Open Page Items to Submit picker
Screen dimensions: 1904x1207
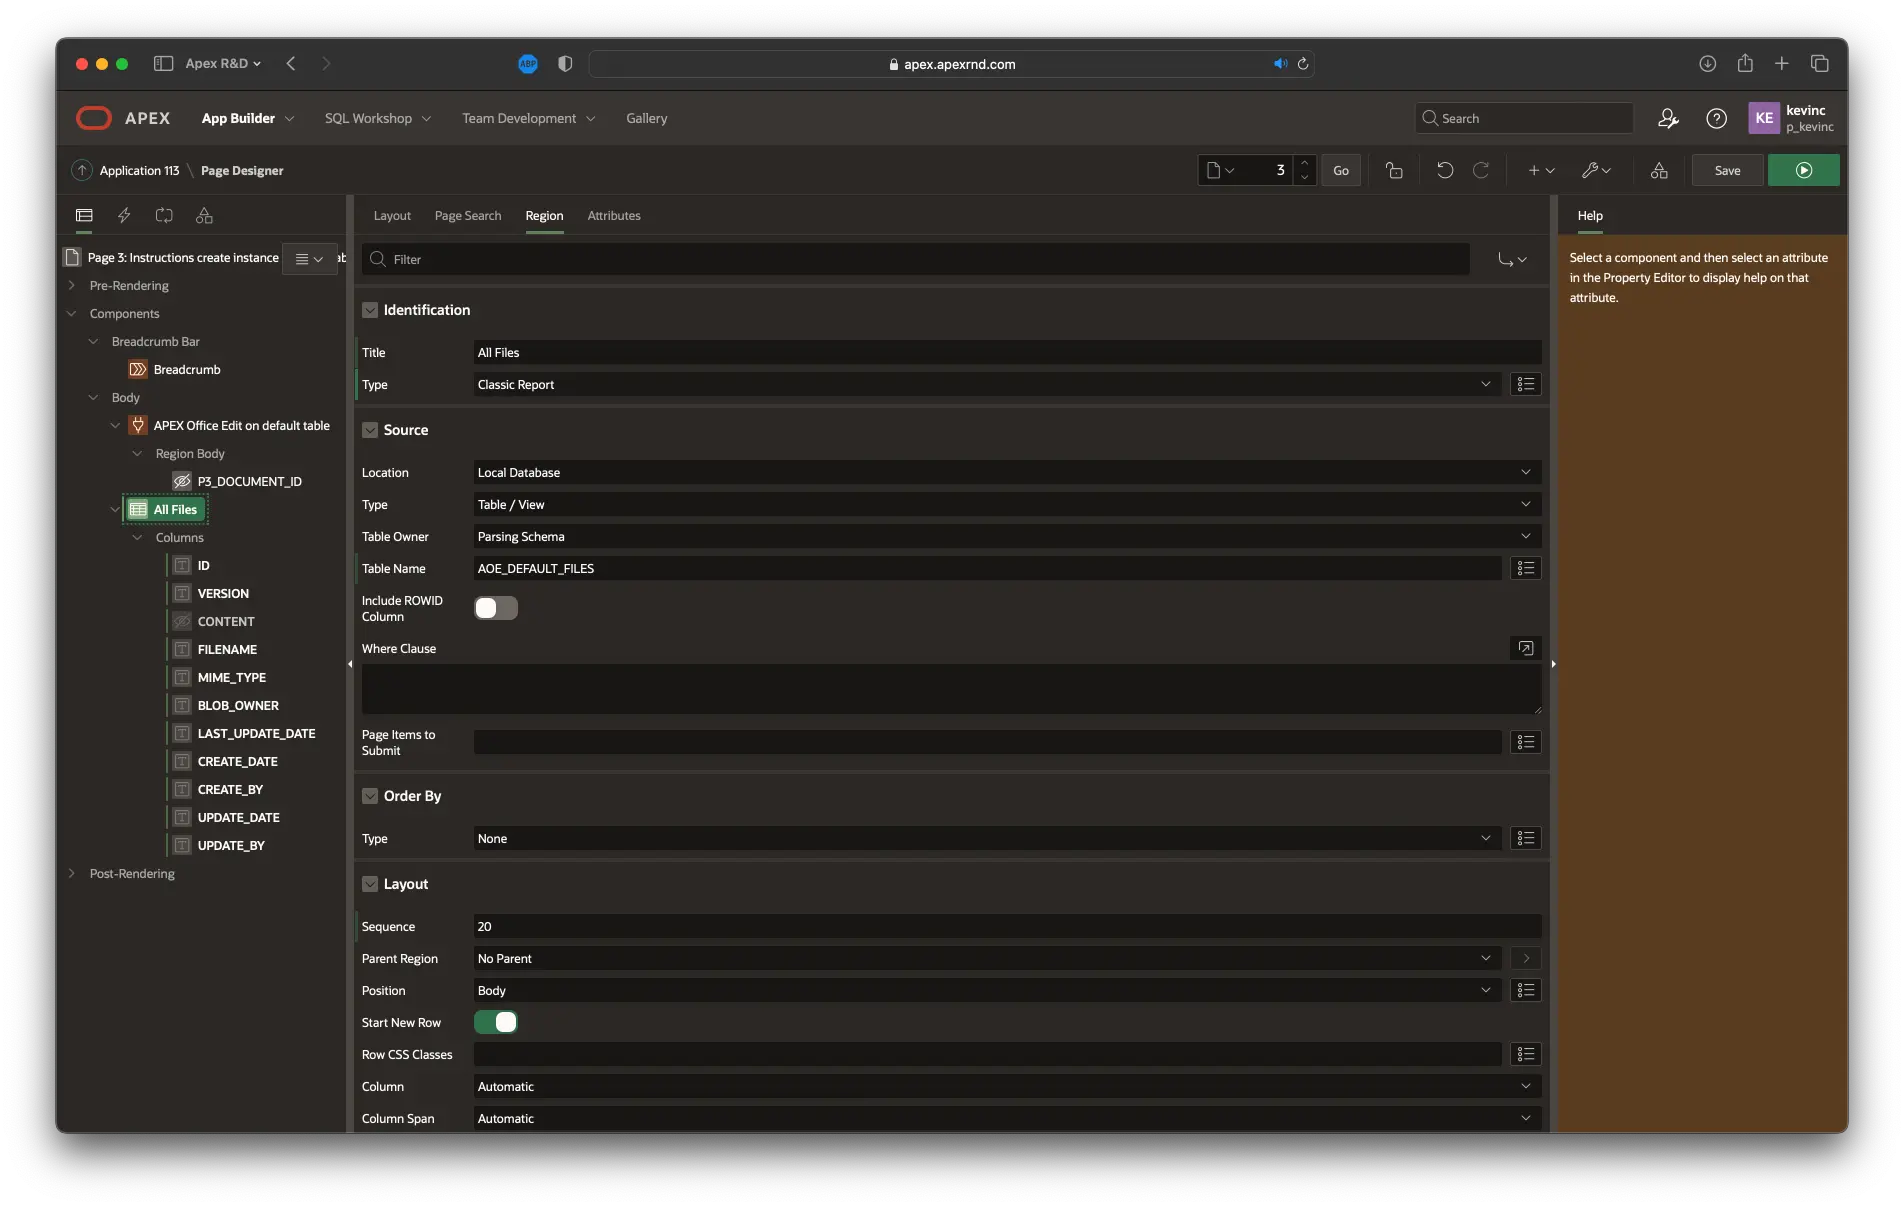[x=1525, y=742]
